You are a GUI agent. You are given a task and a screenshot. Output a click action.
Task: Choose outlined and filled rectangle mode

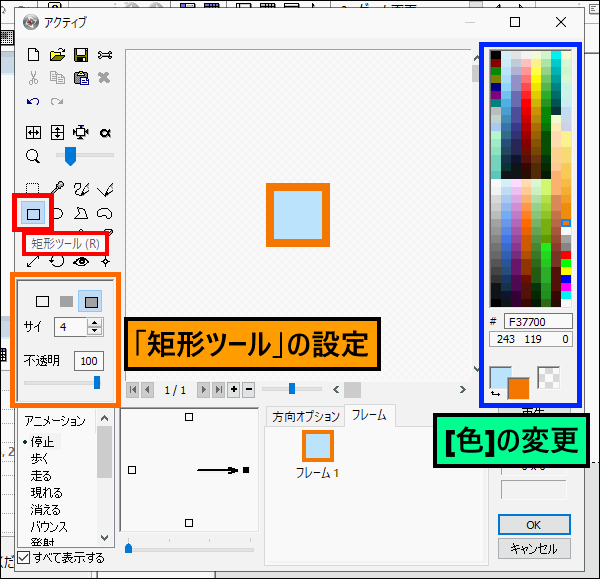pos(90,301)
